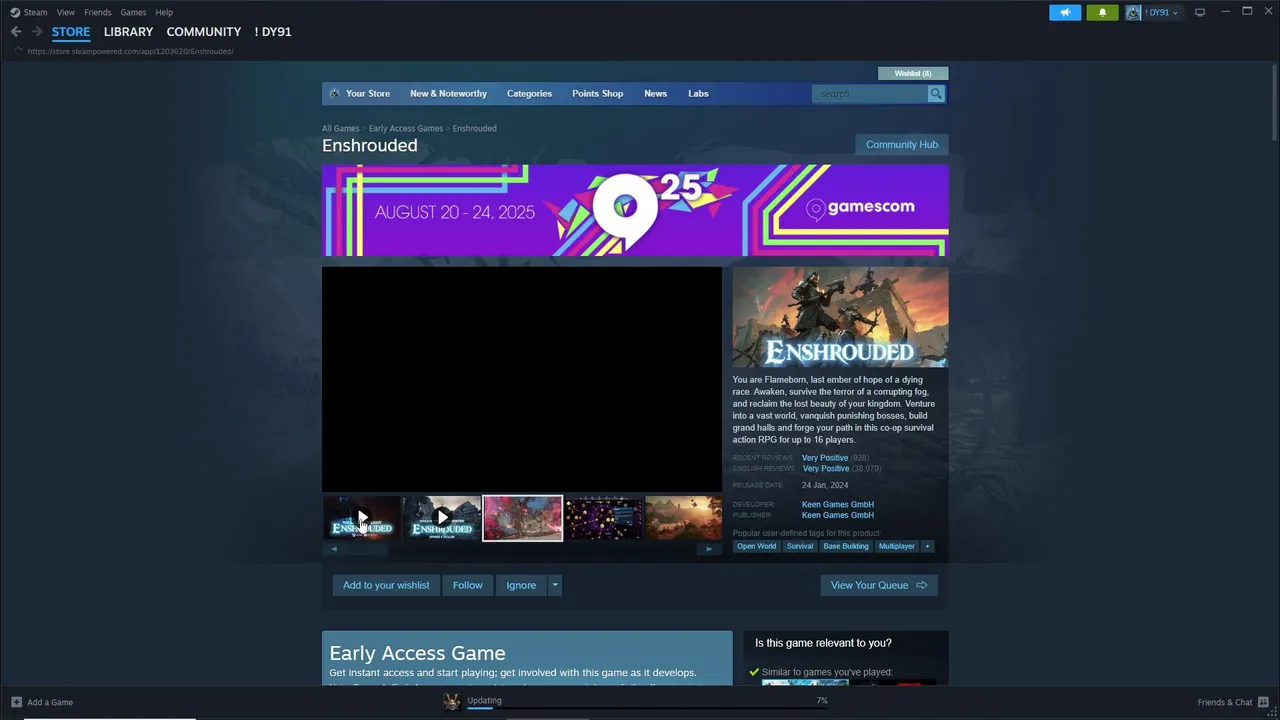Click the search magnifier icon
Viewport: 1280px width, 720px height.
936,94
